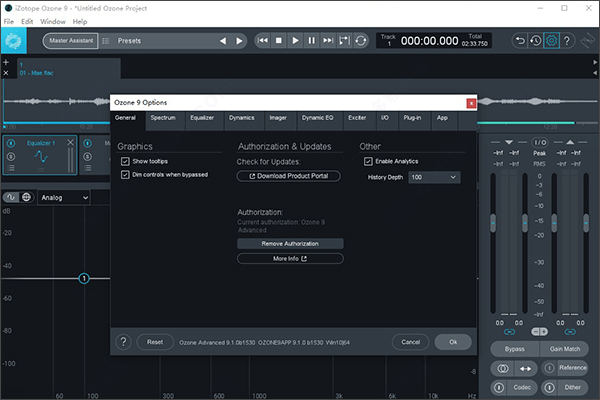Click EQ node 1 on the curve
This screenshot has width=600, height=400.
(x=84, y=278)
